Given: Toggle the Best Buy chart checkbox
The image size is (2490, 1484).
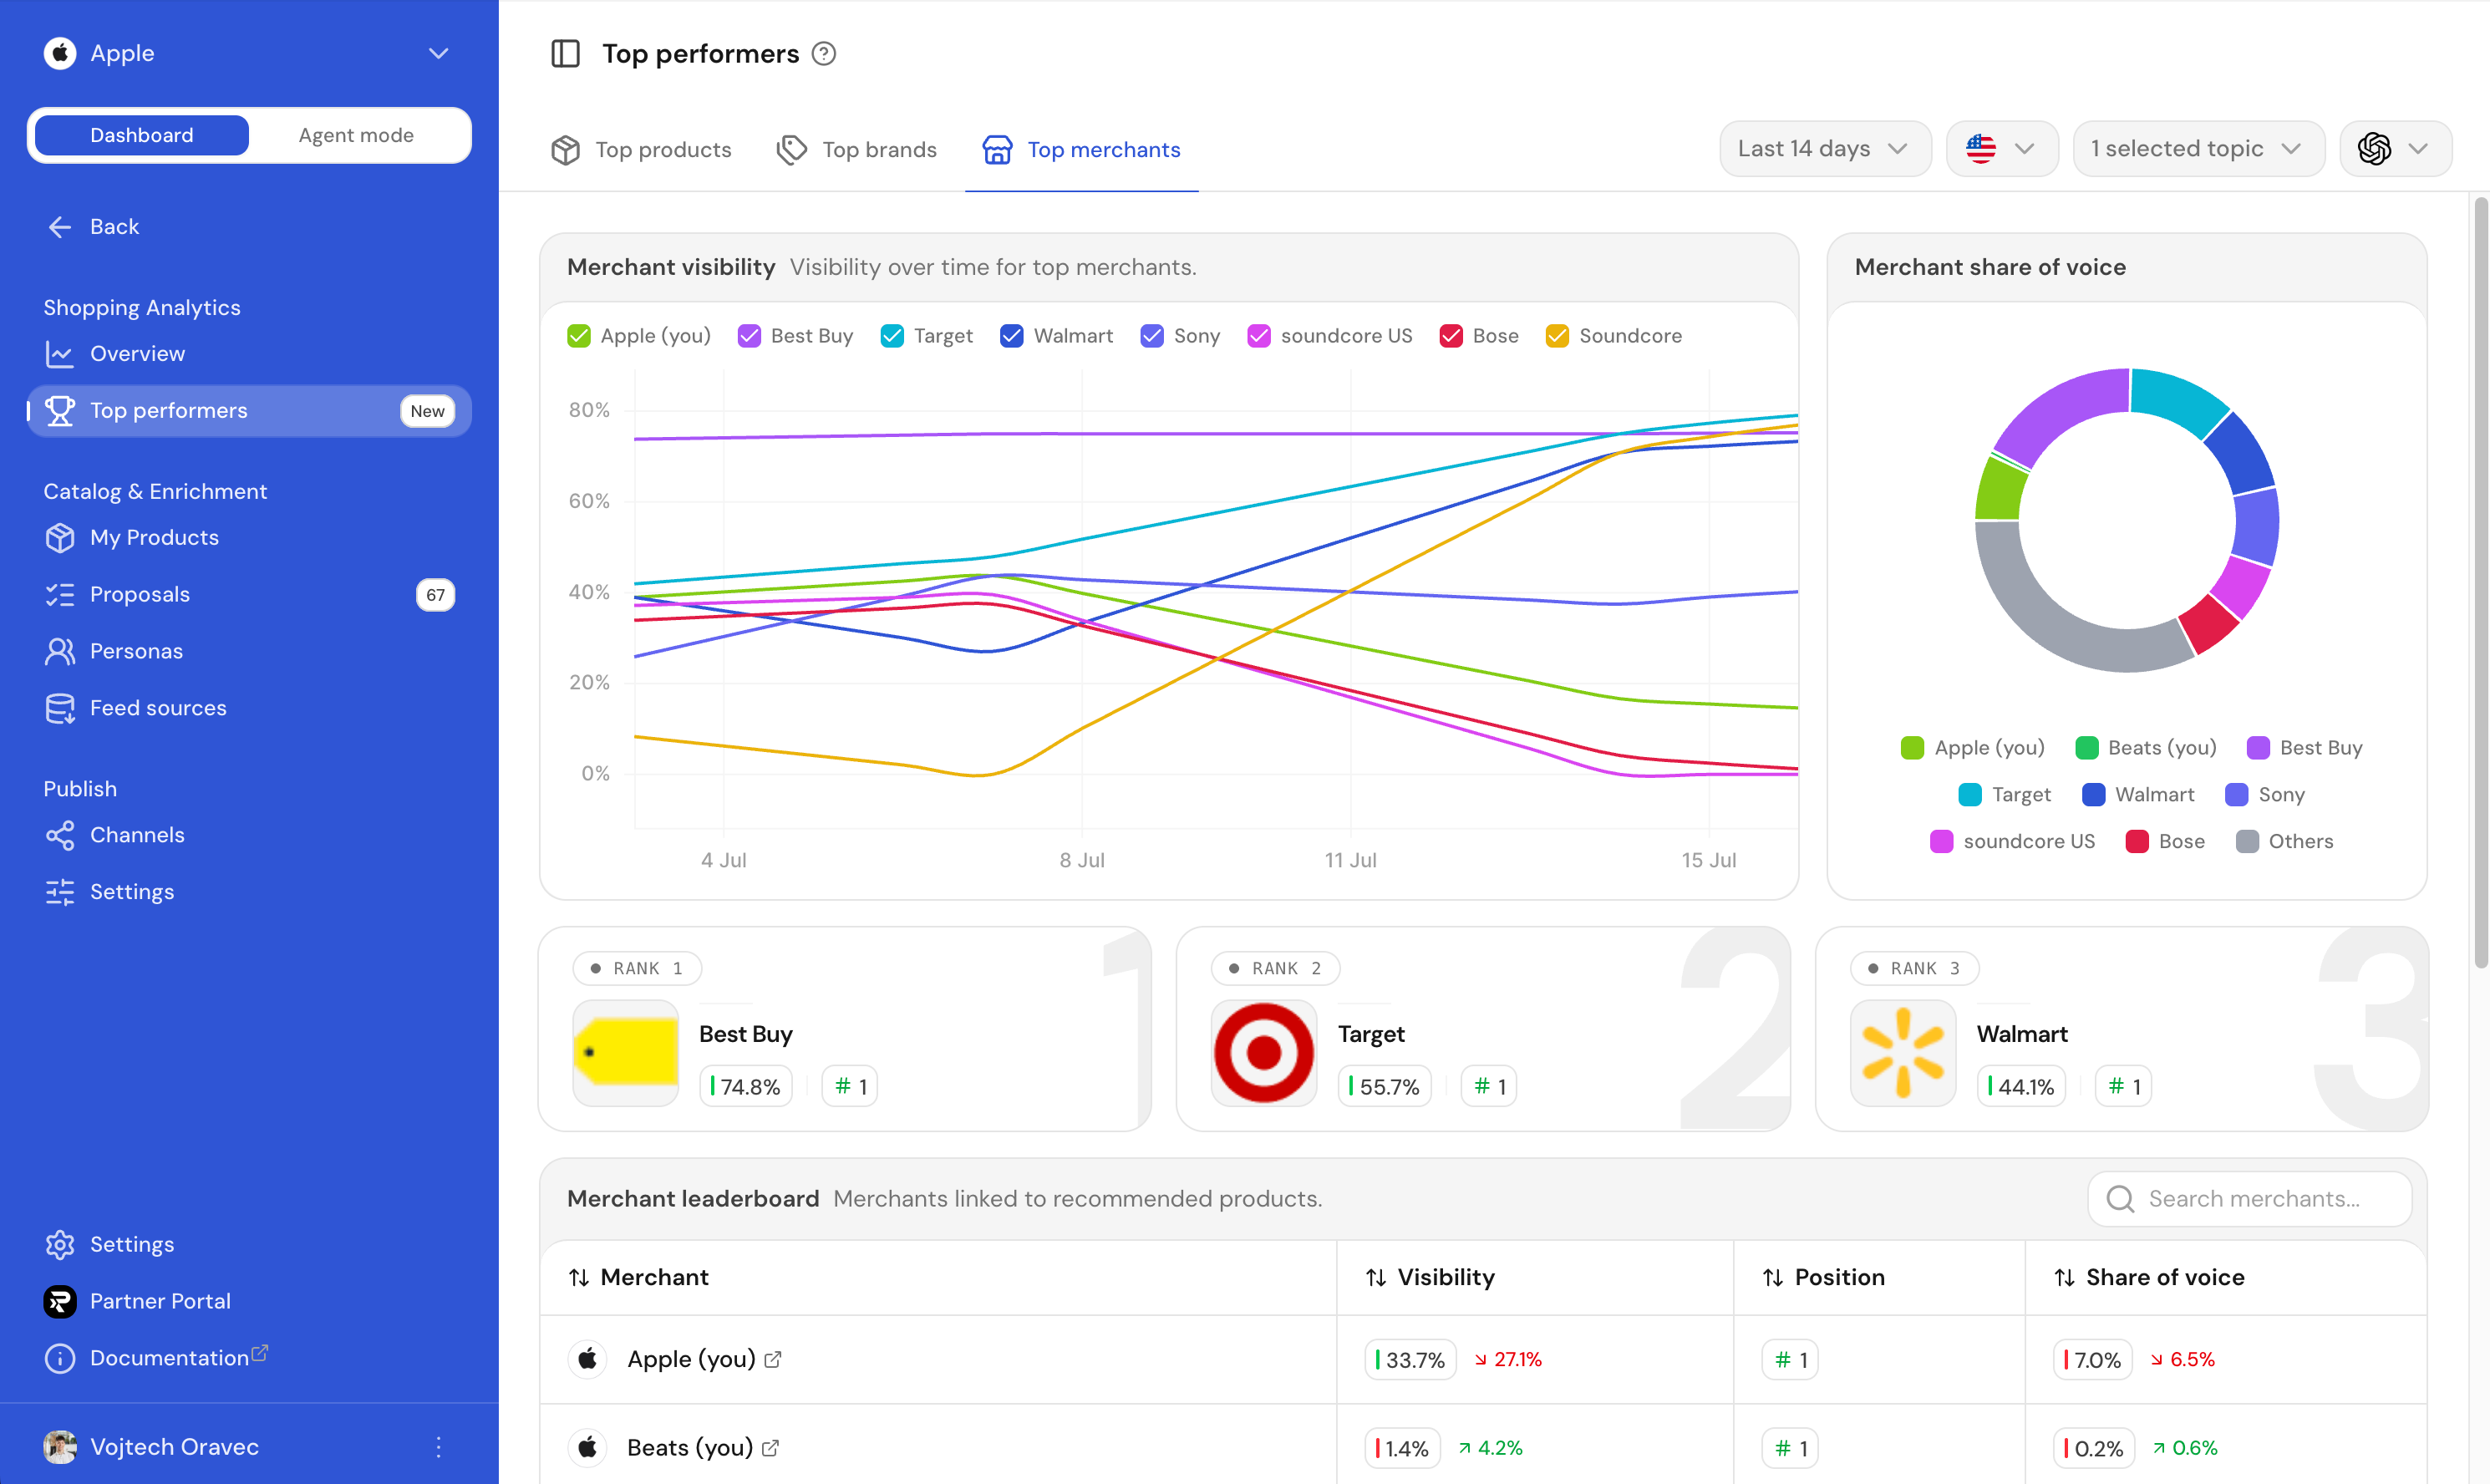Looking at the screenshot, I should pyautogui.click(x=749, y=336).
